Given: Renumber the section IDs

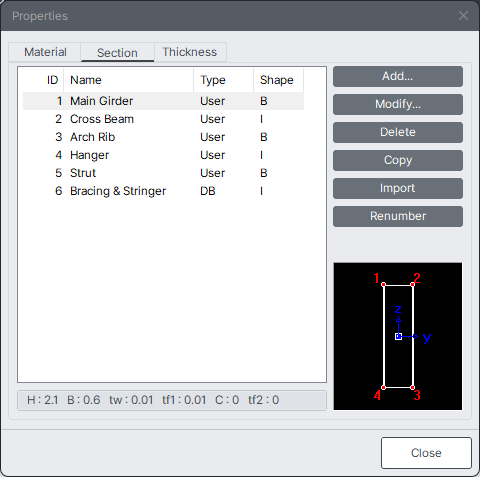Looking at the screenshot, I should 398,216.
